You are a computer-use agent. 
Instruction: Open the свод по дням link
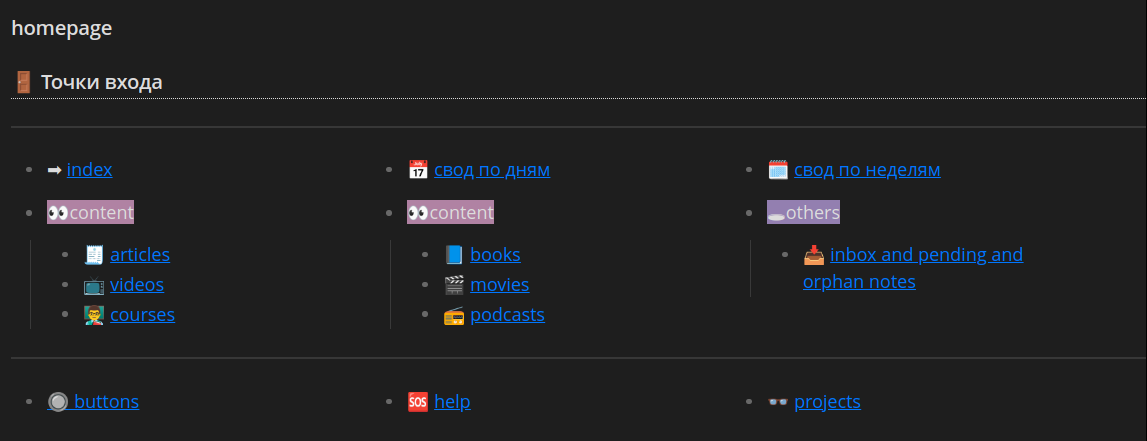pos(492,170)
